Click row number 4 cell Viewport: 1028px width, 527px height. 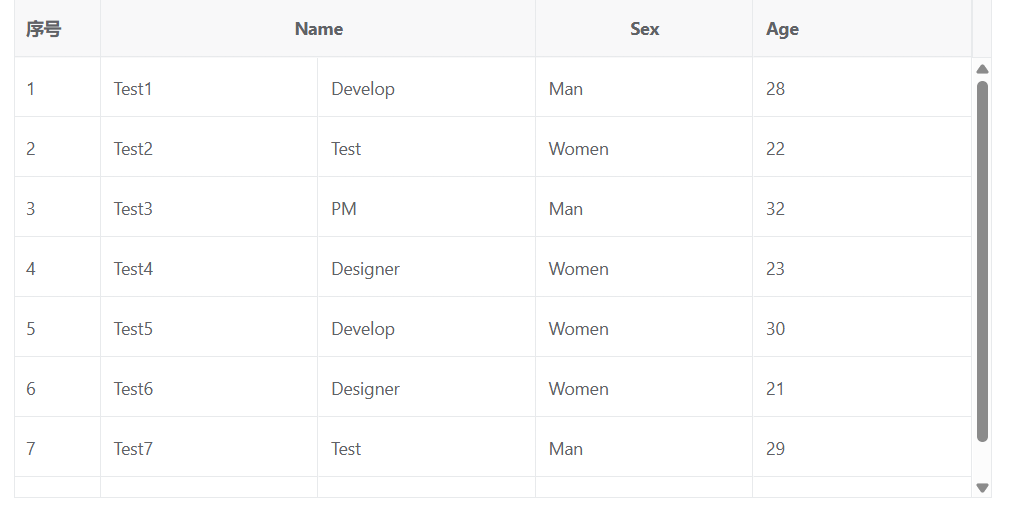31,269
